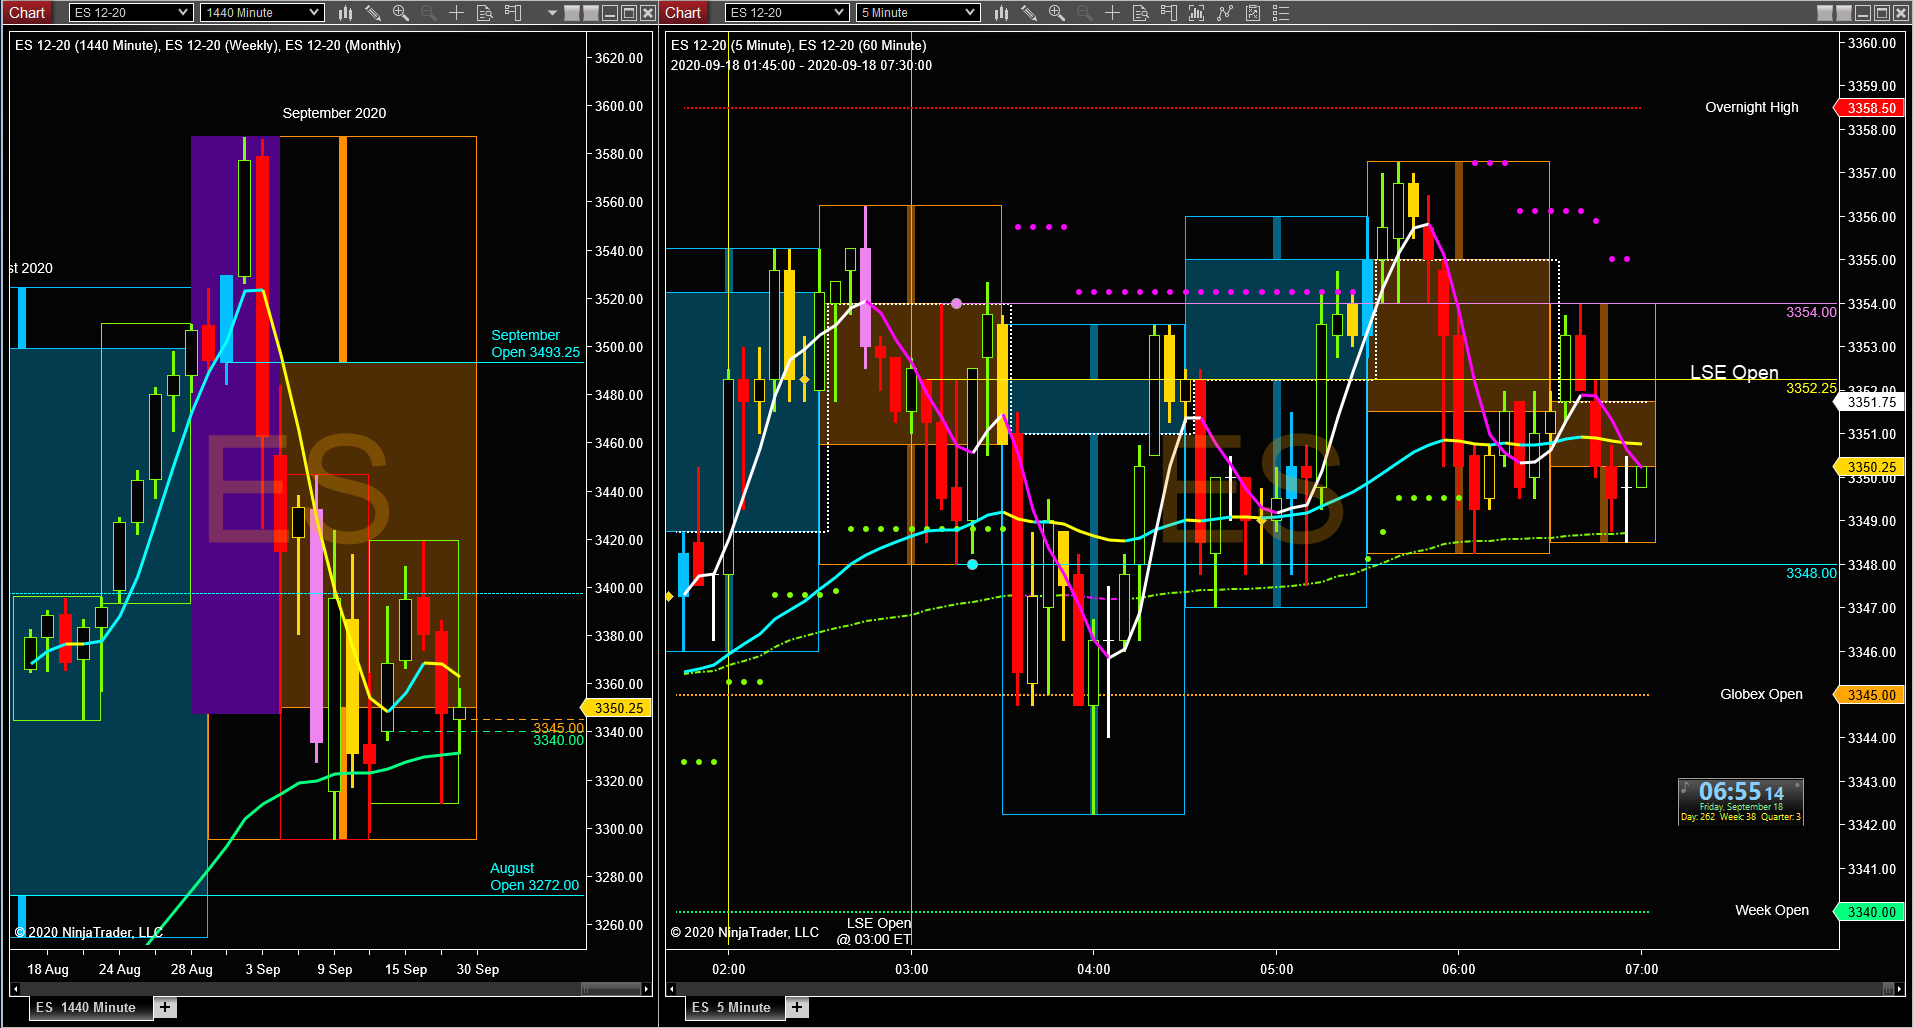Click the 3352.25 yellow price label
The height and width of the screenshot is (1028, 1913).
[x=1811, y=388]
